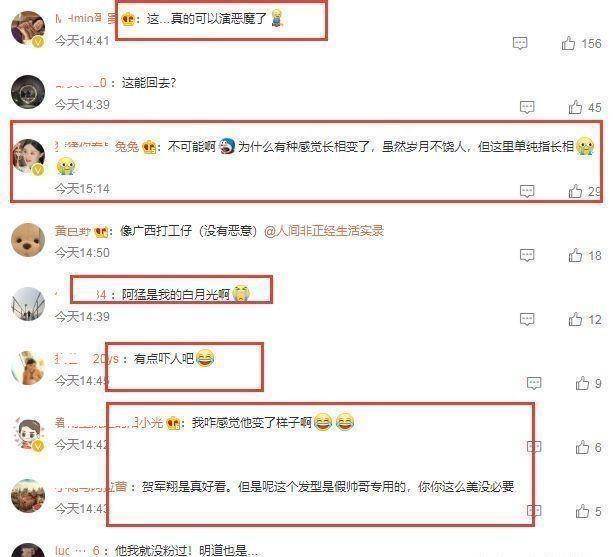Open the username ending in '小光'
Viewport: 615px width, 557px height.
pyautogui.click(x=109, y=423)
